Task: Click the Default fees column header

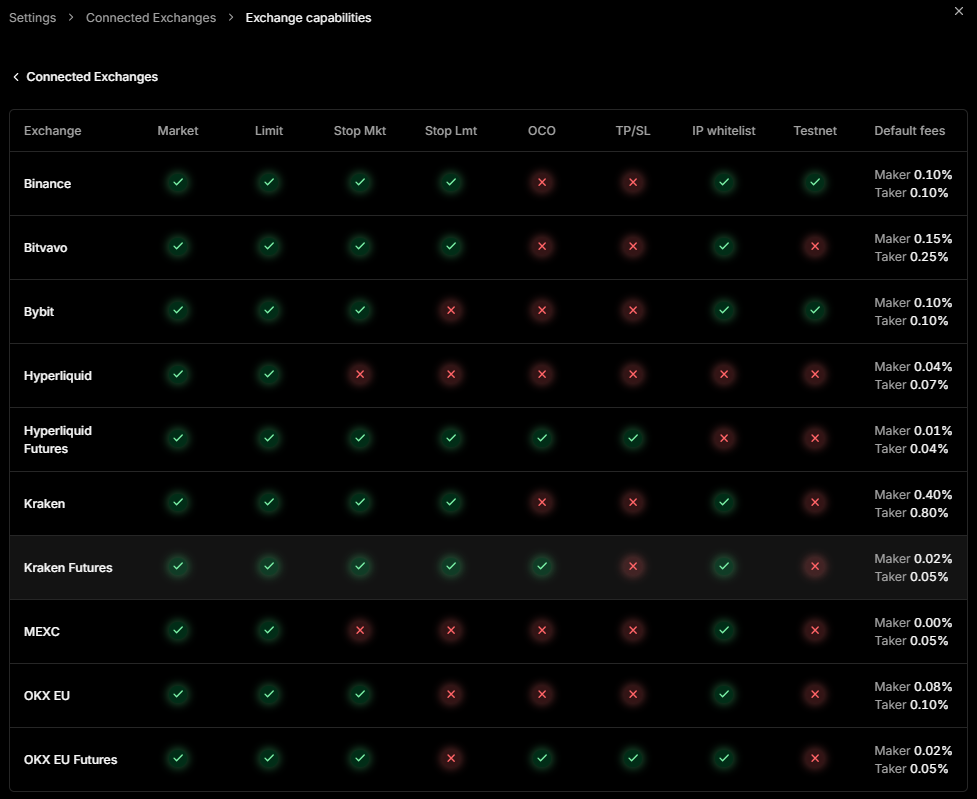Action: (x=909, y=131)
